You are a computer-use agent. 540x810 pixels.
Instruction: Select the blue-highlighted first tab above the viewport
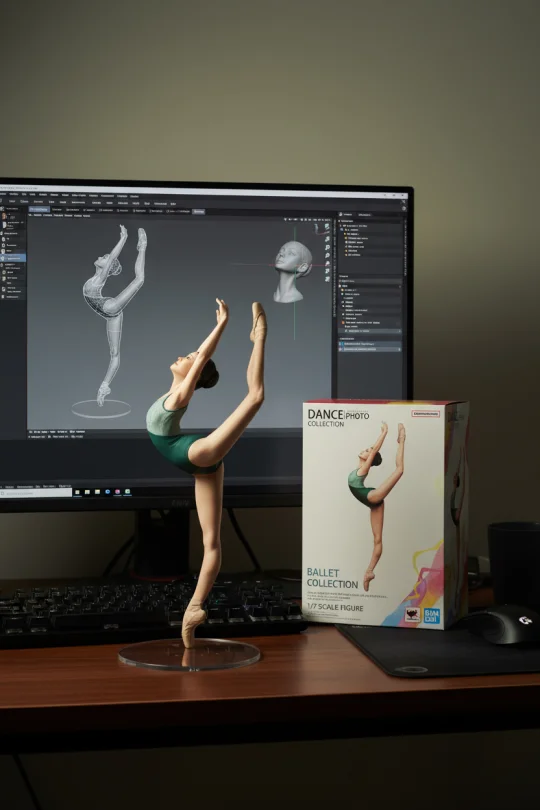click(39, 209)
